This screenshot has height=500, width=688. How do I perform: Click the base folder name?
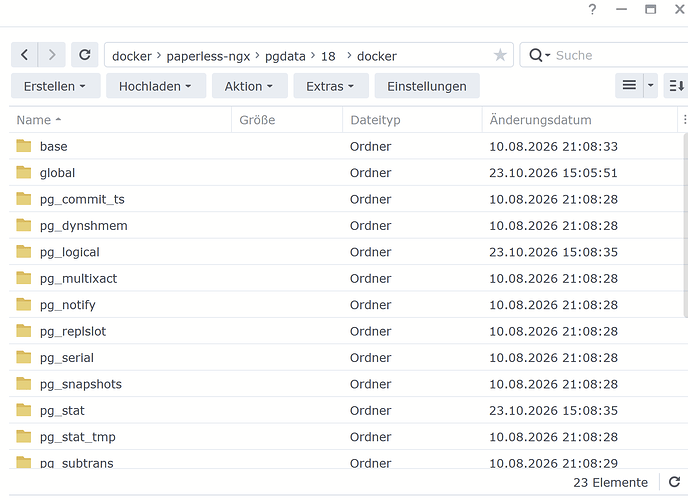pos(54,146)
